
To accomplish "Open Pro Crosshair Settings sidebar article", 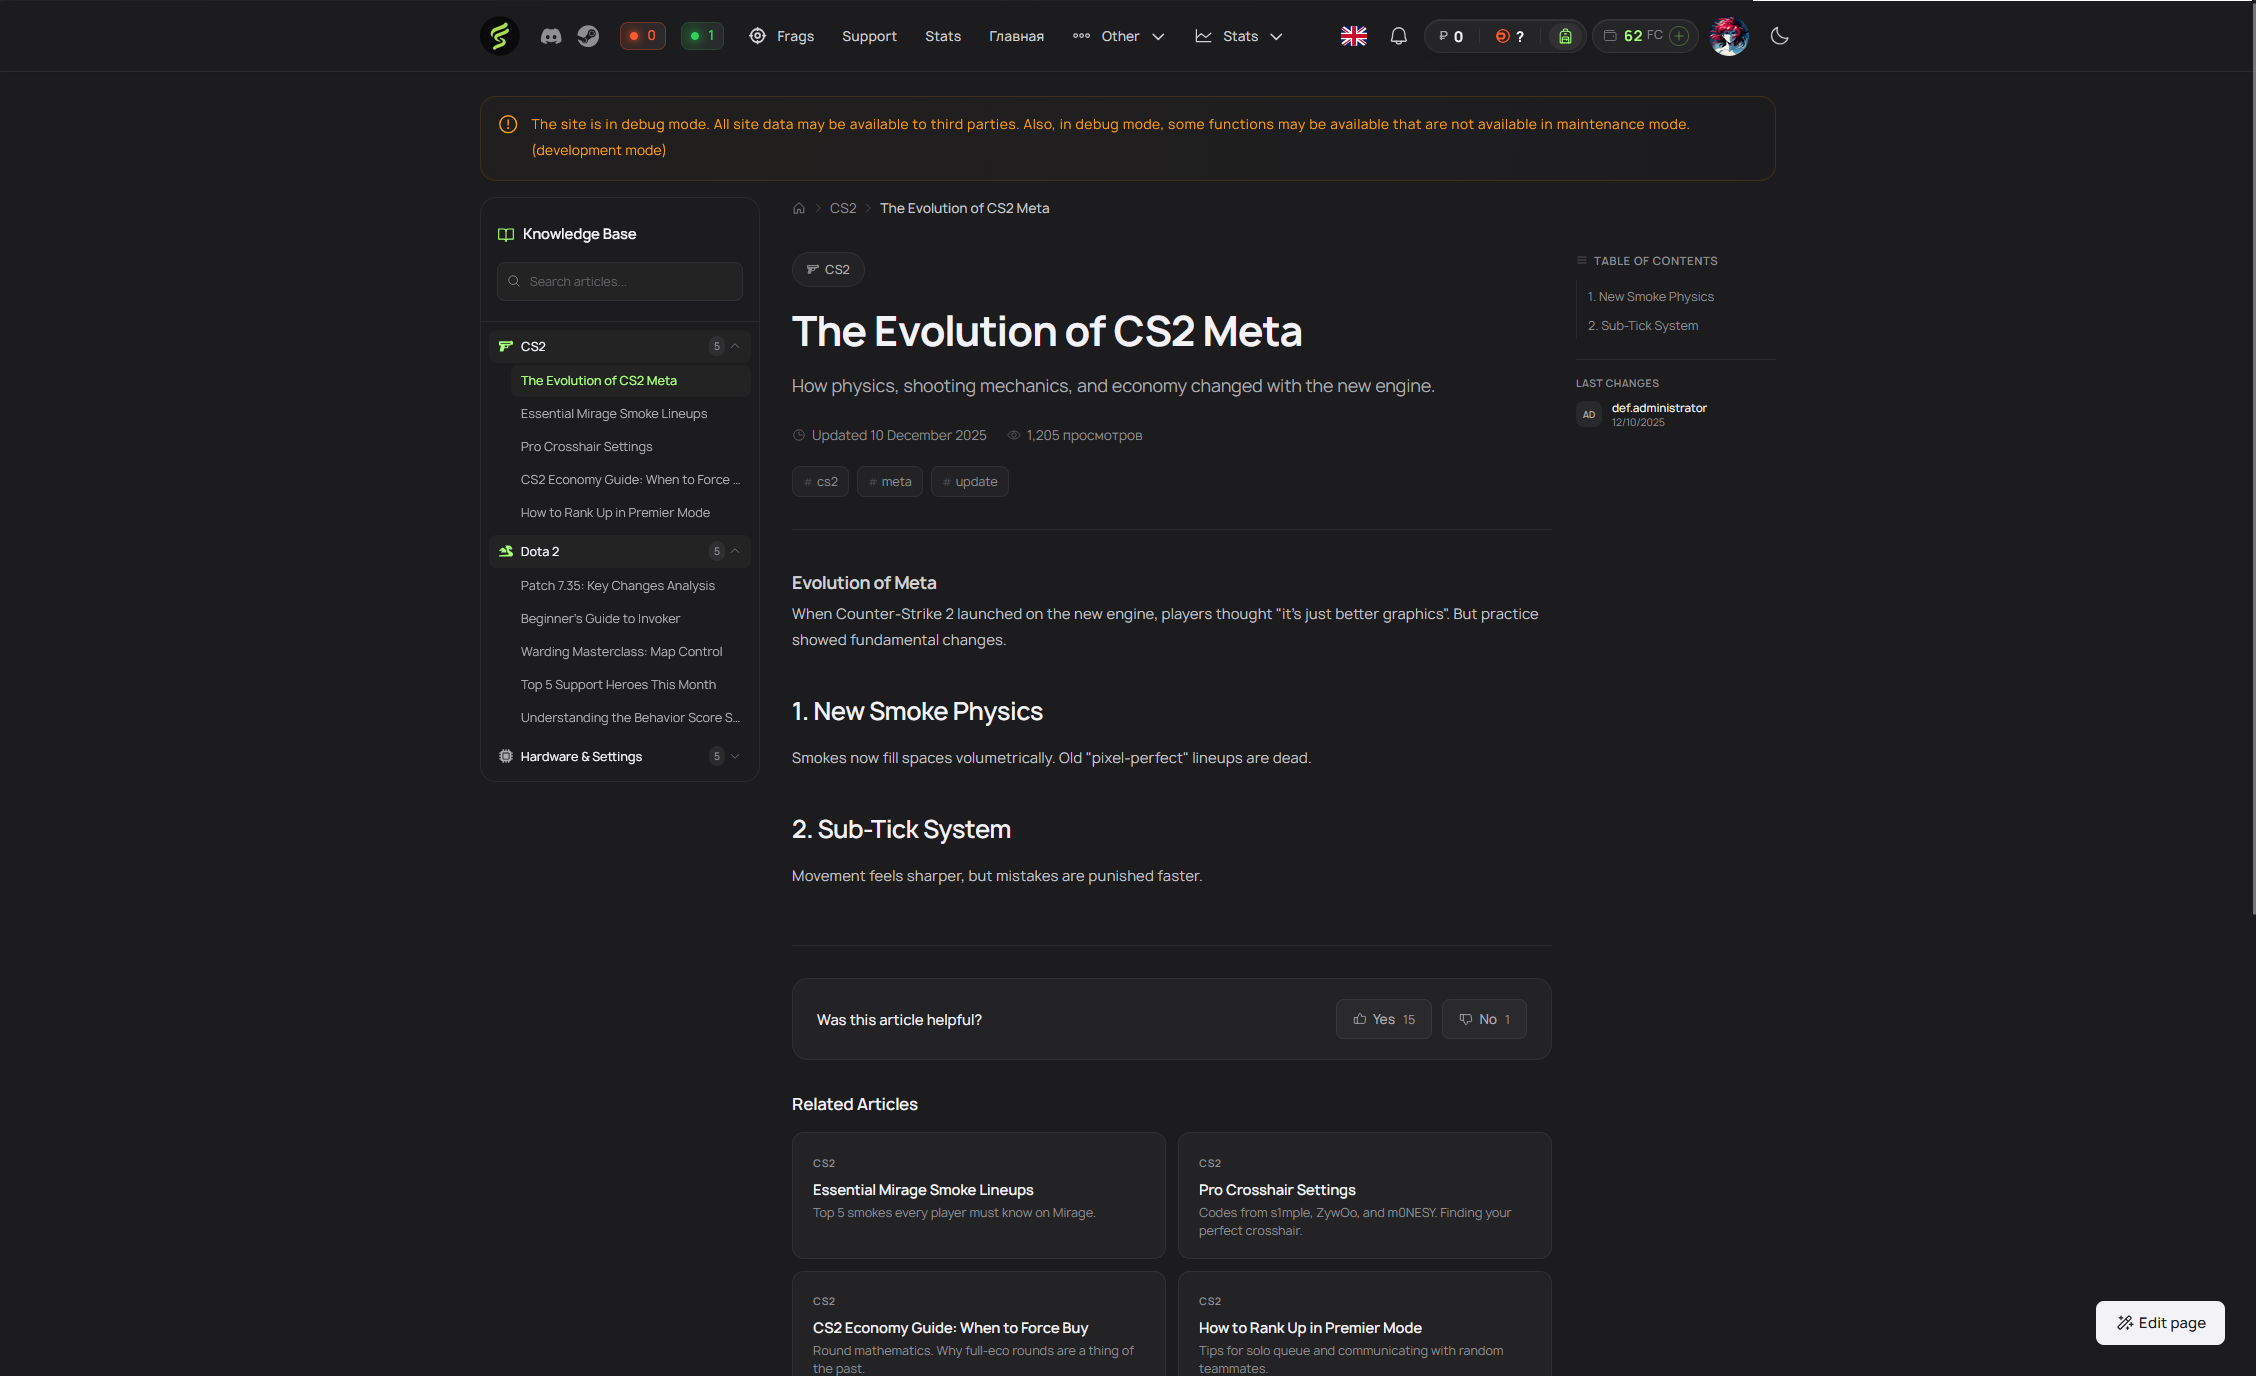I will point(586,446).
